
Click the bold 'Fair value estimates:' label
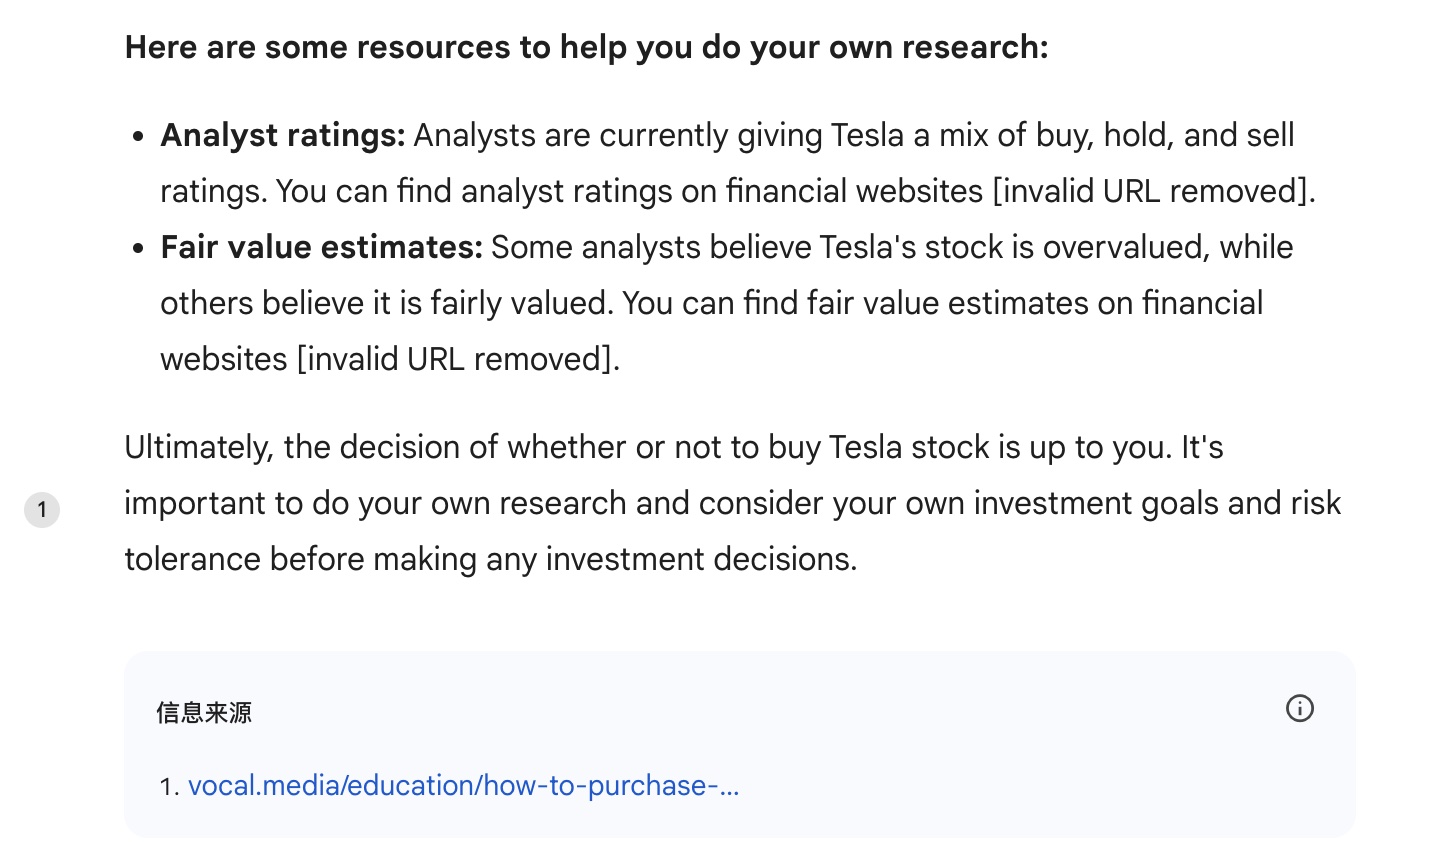click(321, 247)
